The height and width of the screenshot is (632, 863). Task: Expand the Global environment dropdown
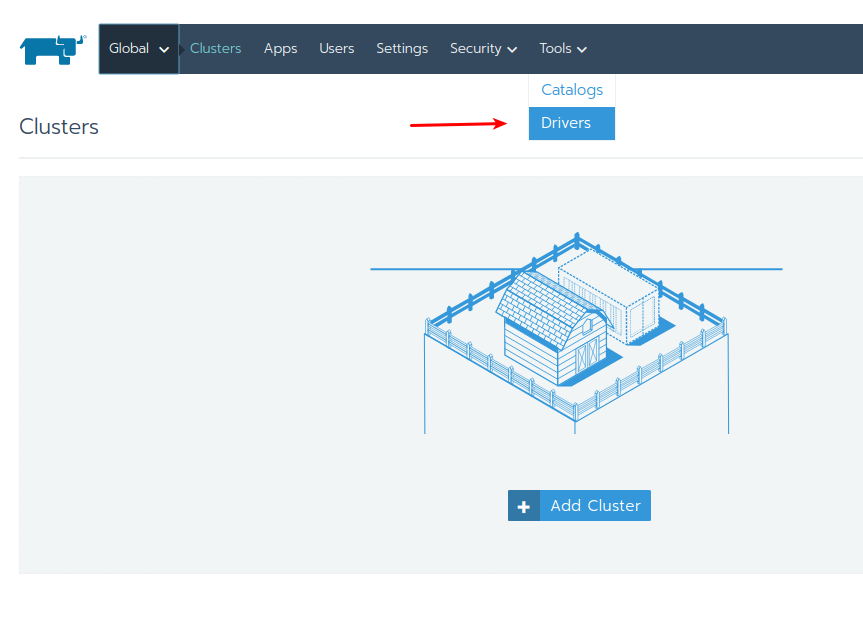pos(138,47)
